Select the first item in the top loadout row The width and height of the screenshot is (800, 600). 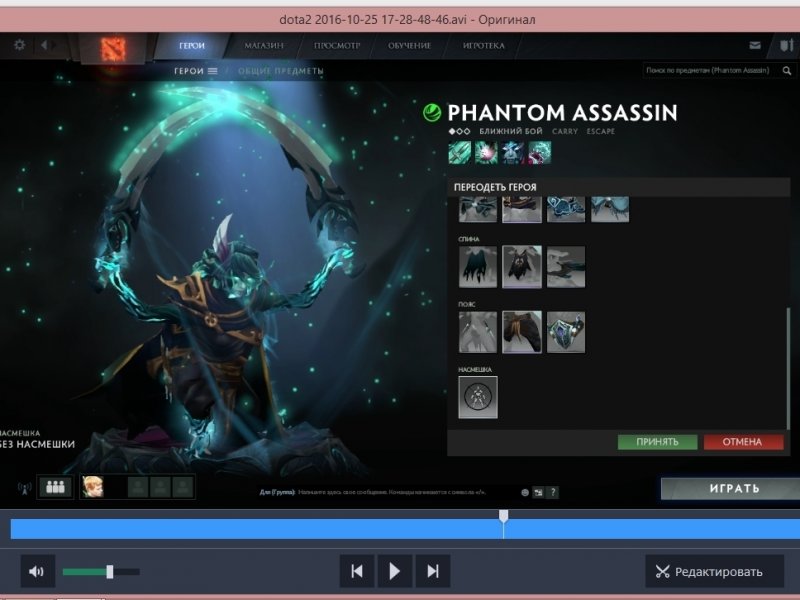pos(478,209)
